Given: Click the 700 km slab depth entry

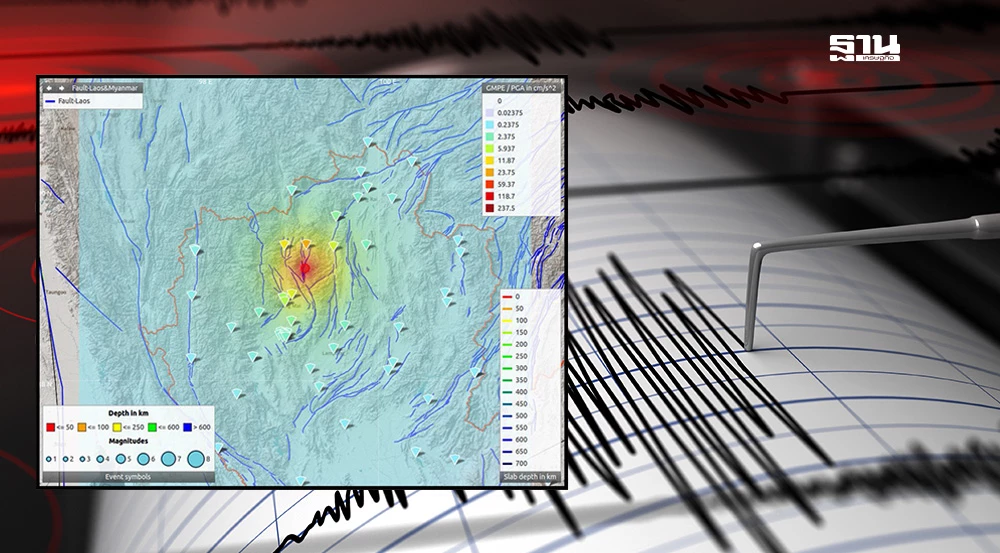Looking at the screenshot, I should [520, 464].
